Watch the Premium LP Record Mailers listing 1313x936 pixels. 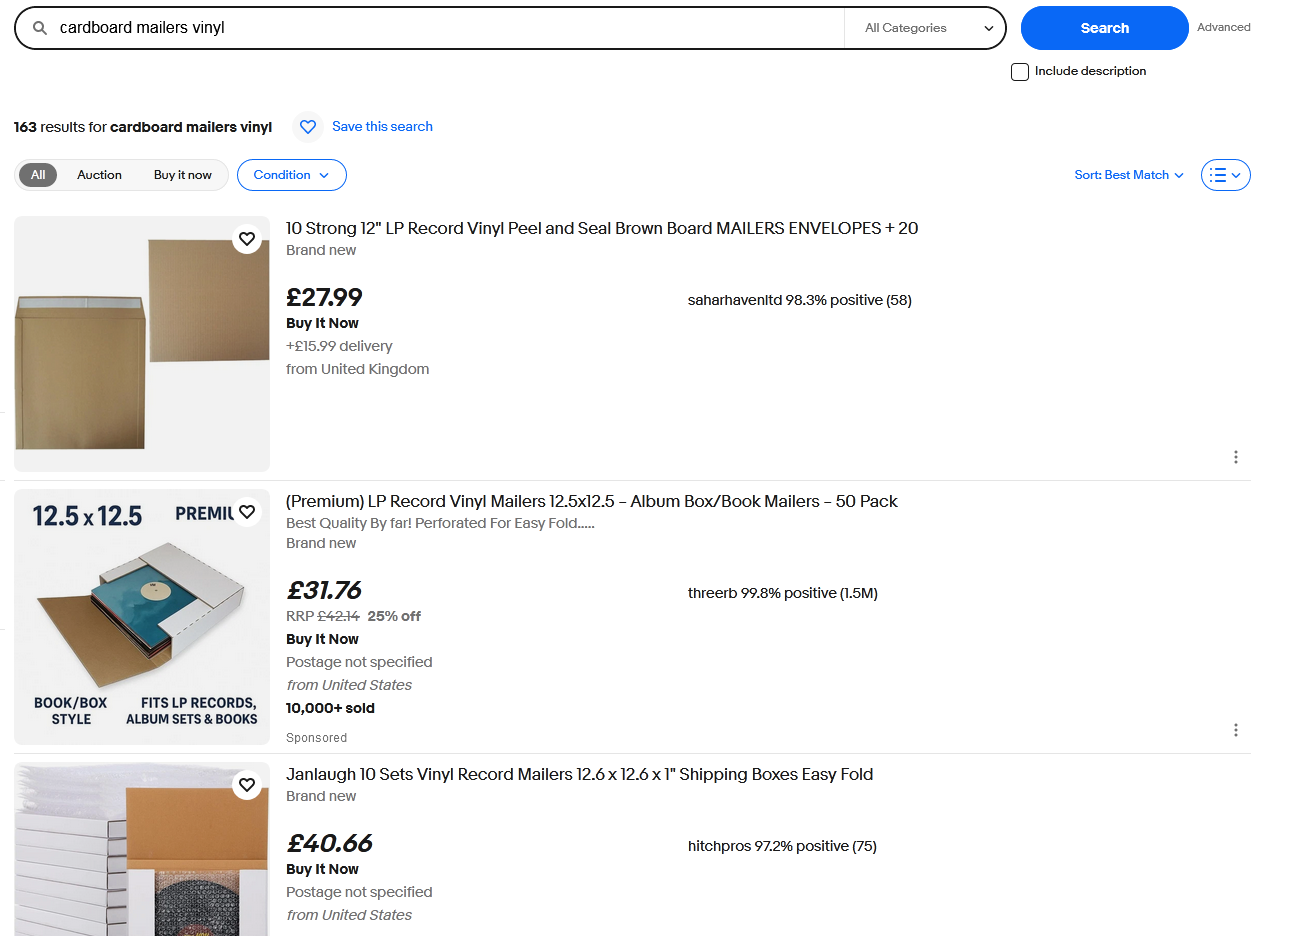(x=247, y=512)
